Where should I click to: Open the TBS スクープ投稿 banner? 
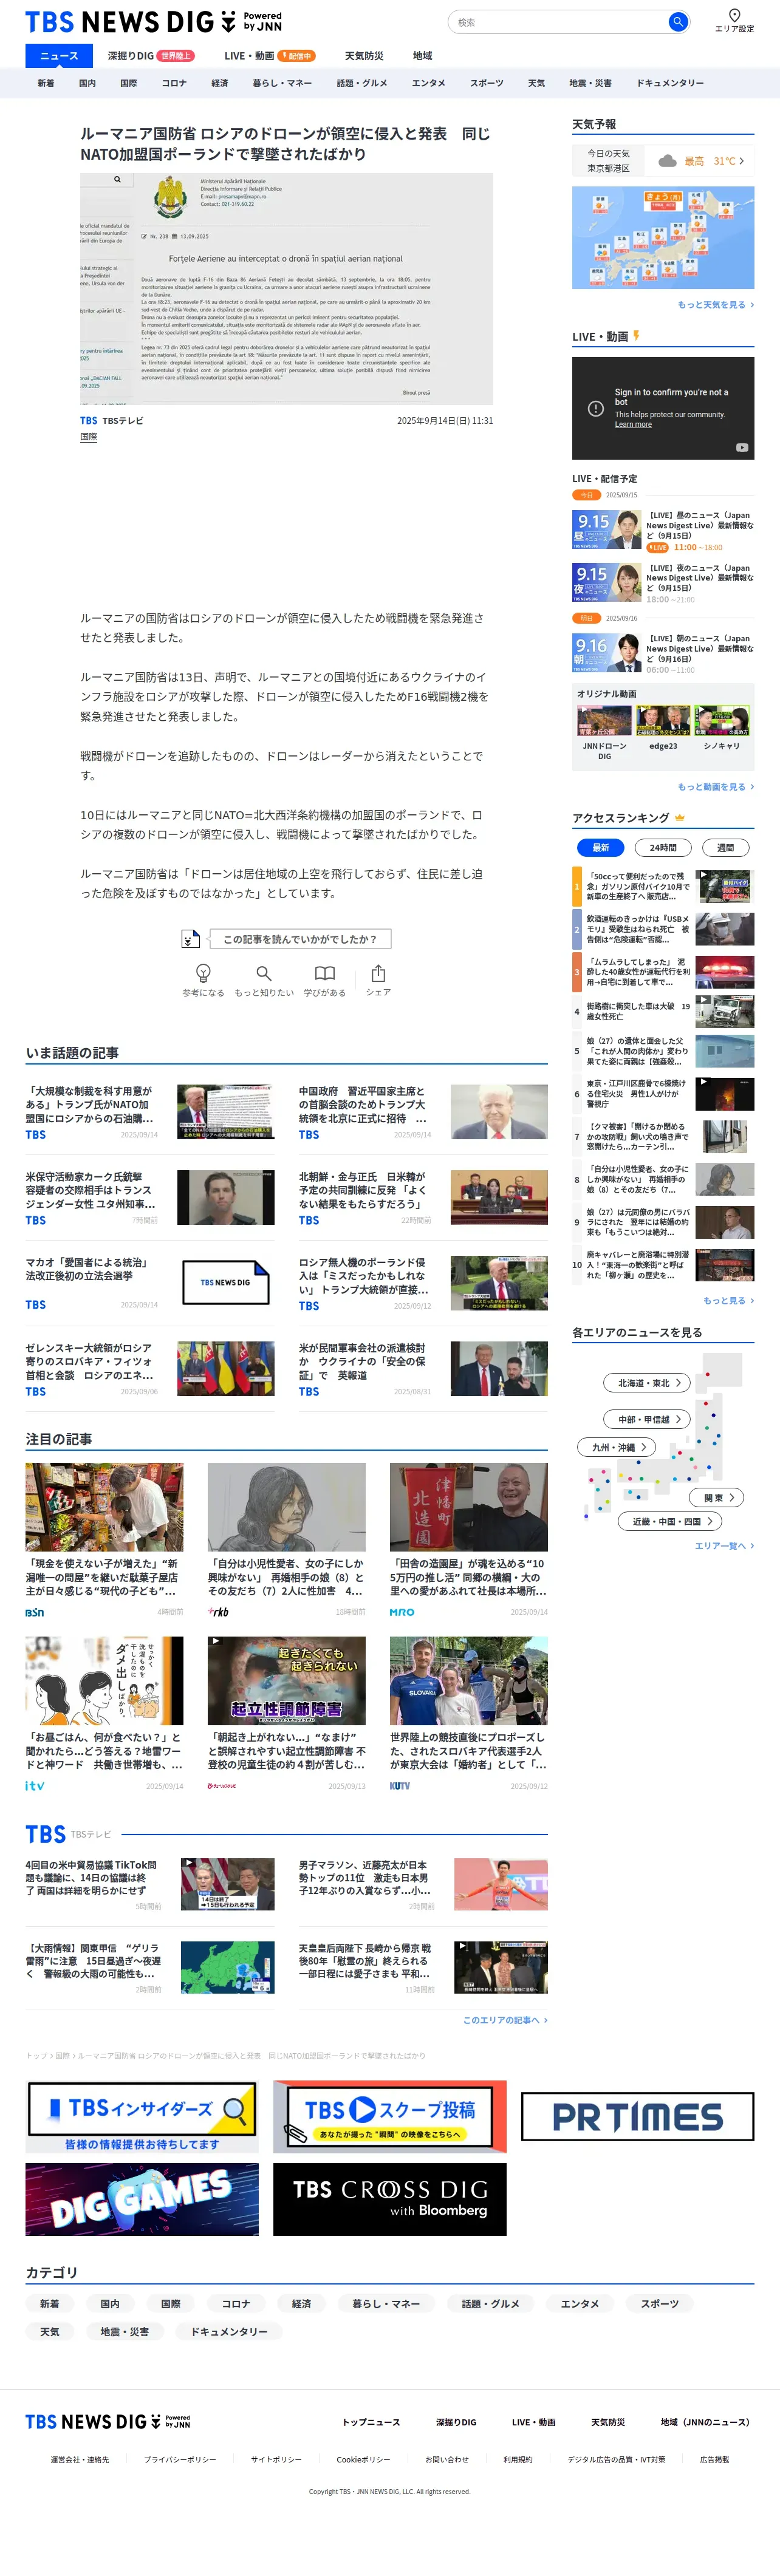(x=390, y=2117)
